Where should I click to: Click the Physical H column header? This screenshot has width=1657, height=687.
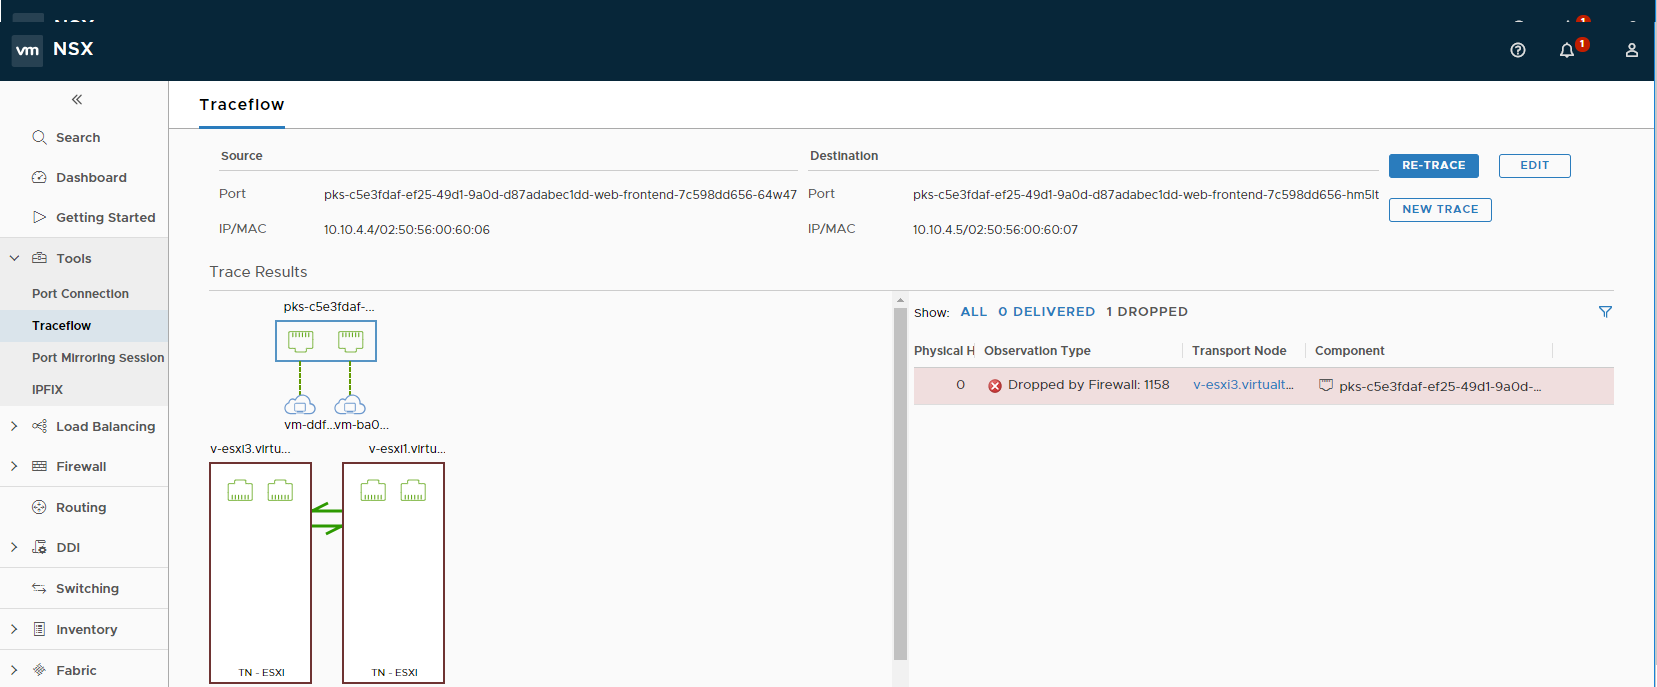(944, 351)
